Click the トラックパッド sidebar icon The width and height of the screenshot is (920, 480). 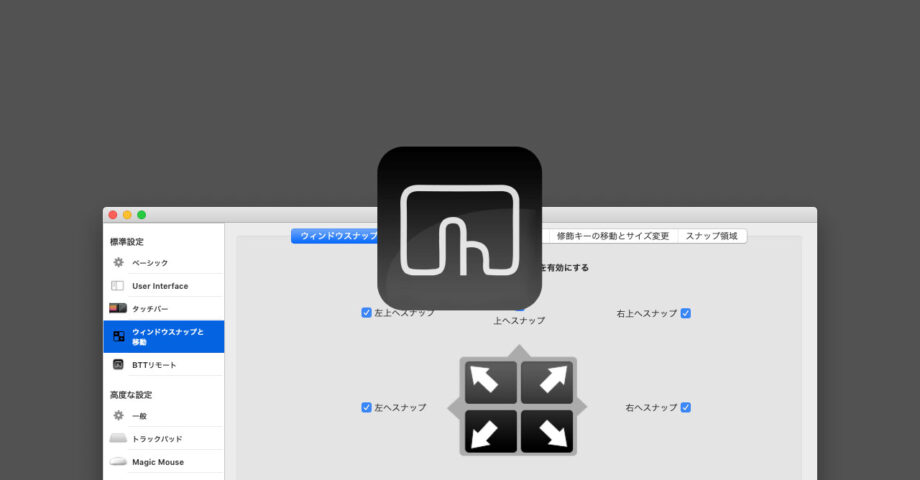point(118,438)
